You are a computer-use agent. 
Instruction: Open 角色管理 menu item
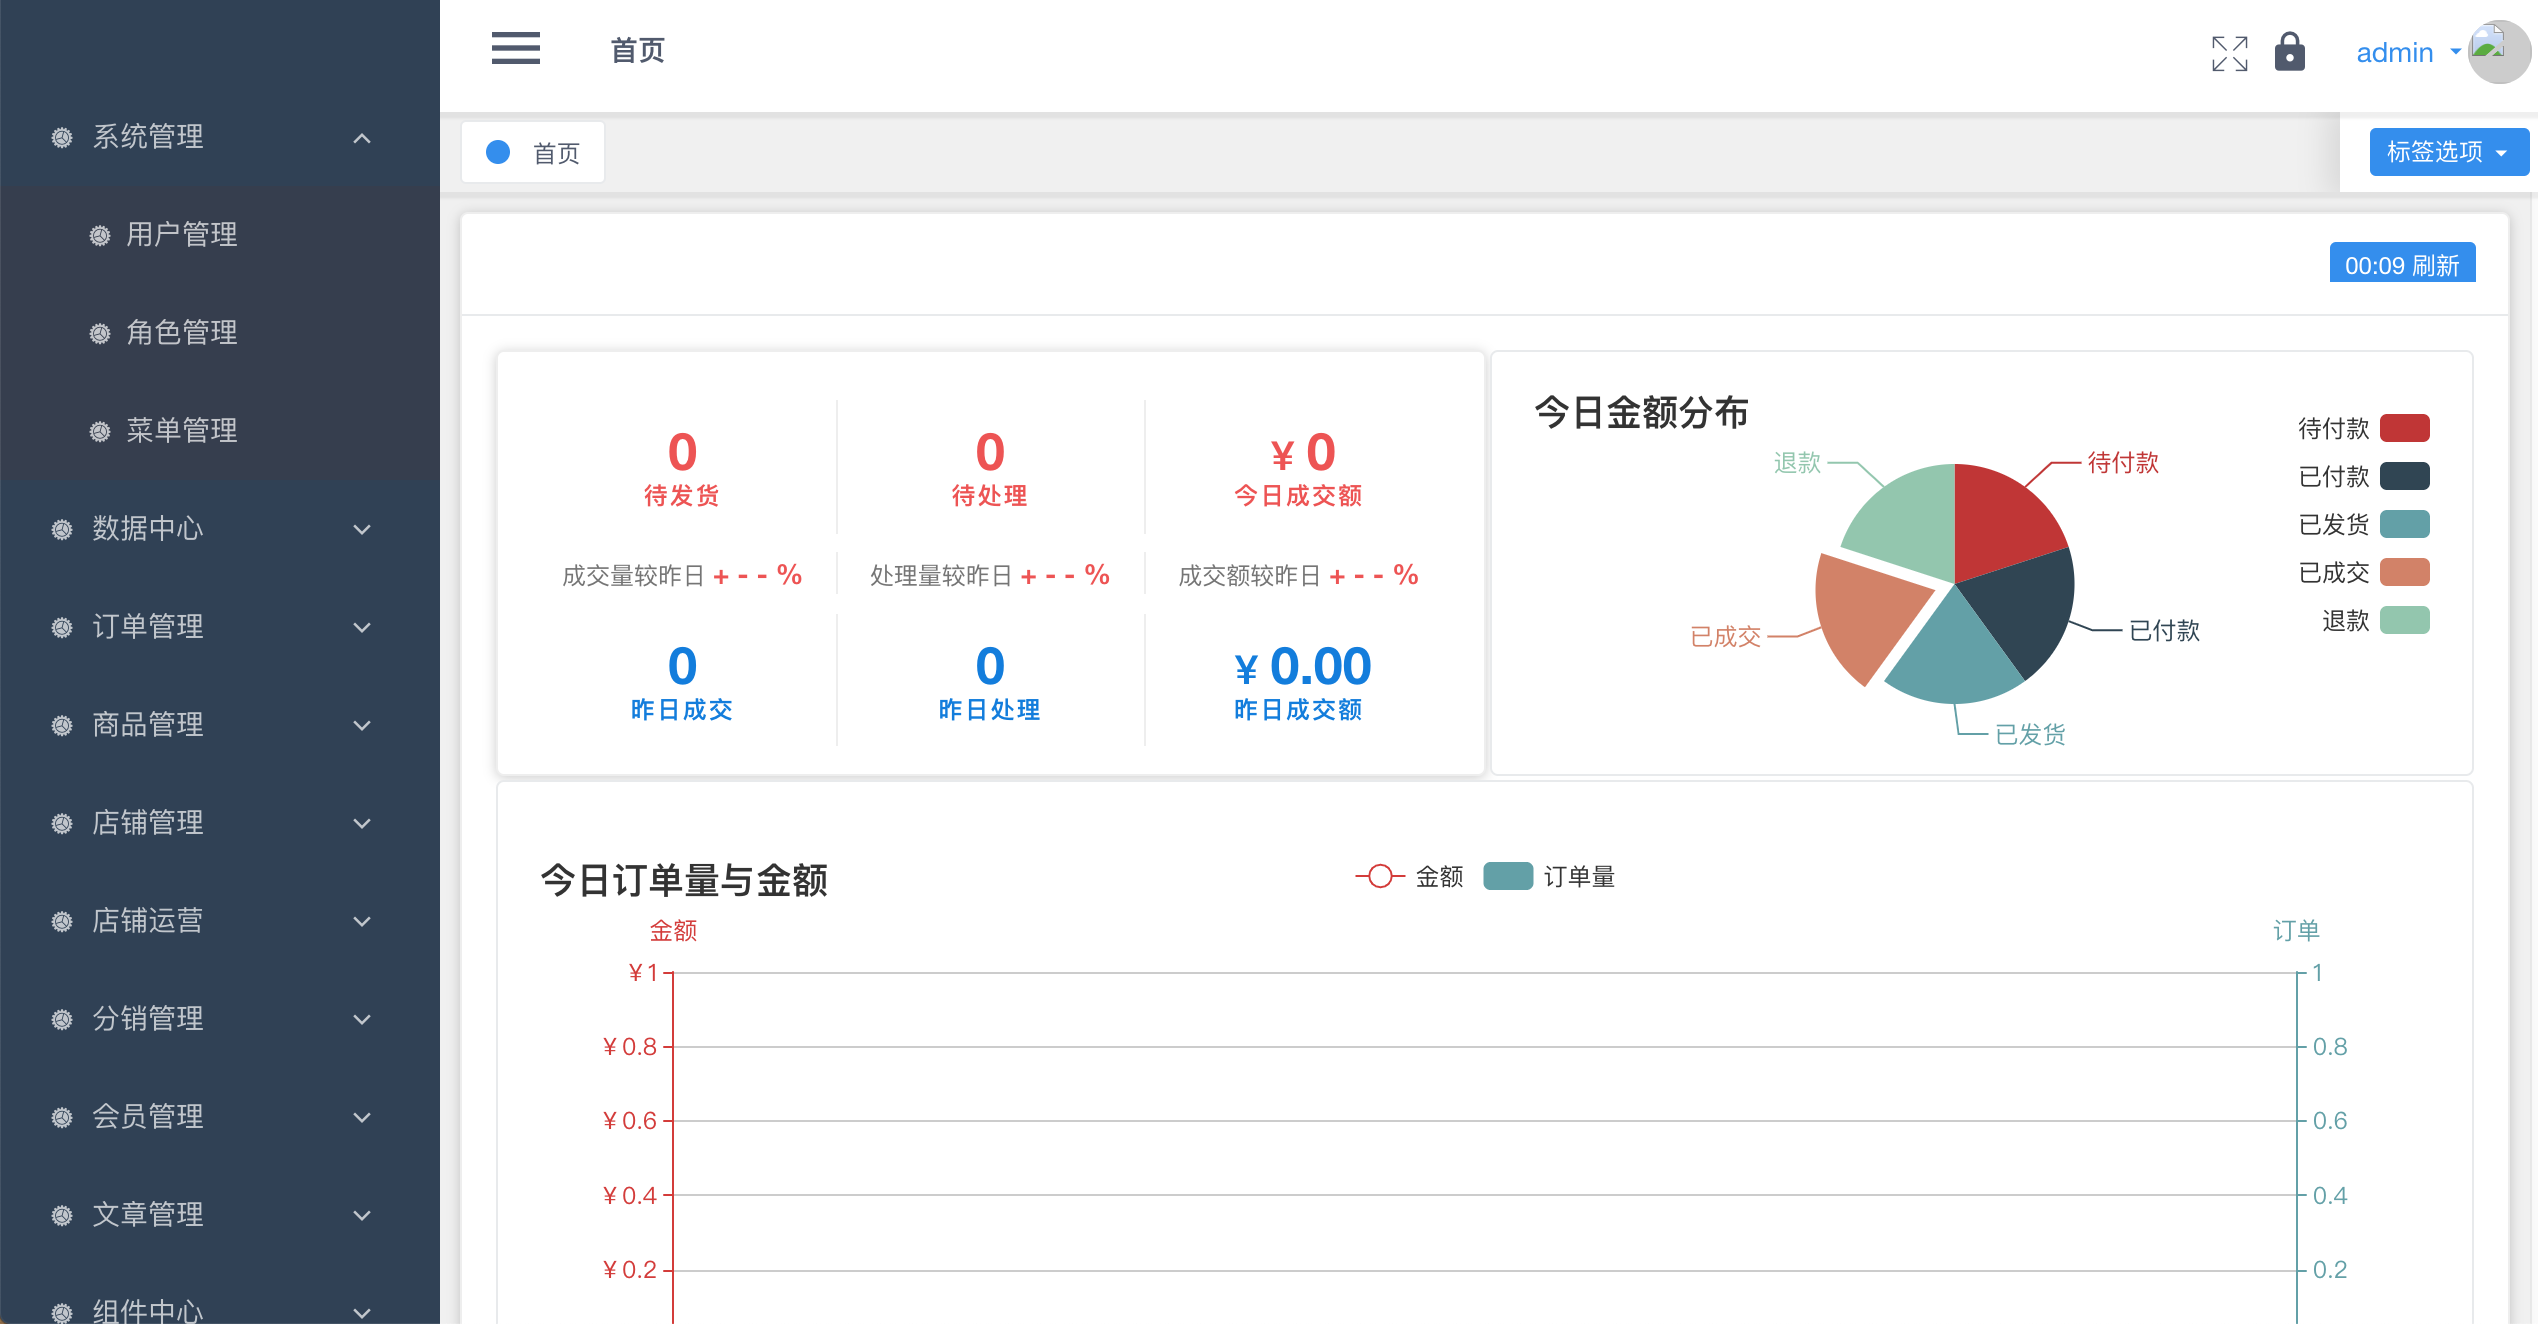[182, 333]
